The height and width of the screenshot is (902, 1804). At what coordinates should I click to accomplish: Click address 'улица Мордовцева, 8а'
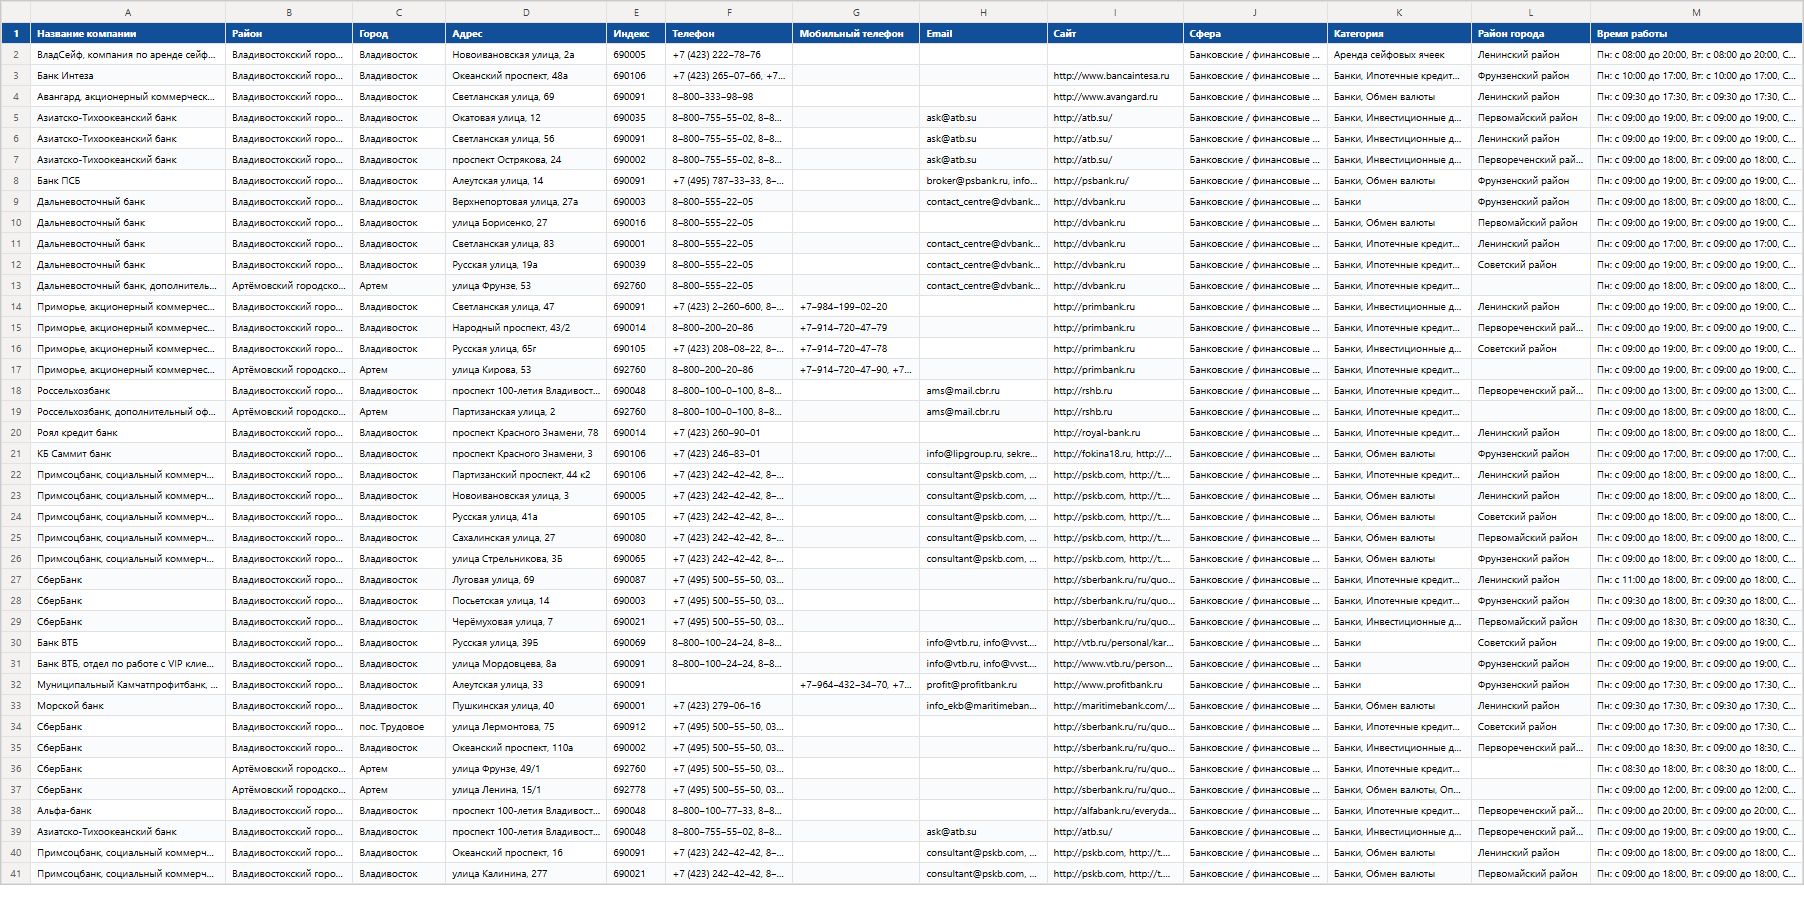[x=526, y=664]
